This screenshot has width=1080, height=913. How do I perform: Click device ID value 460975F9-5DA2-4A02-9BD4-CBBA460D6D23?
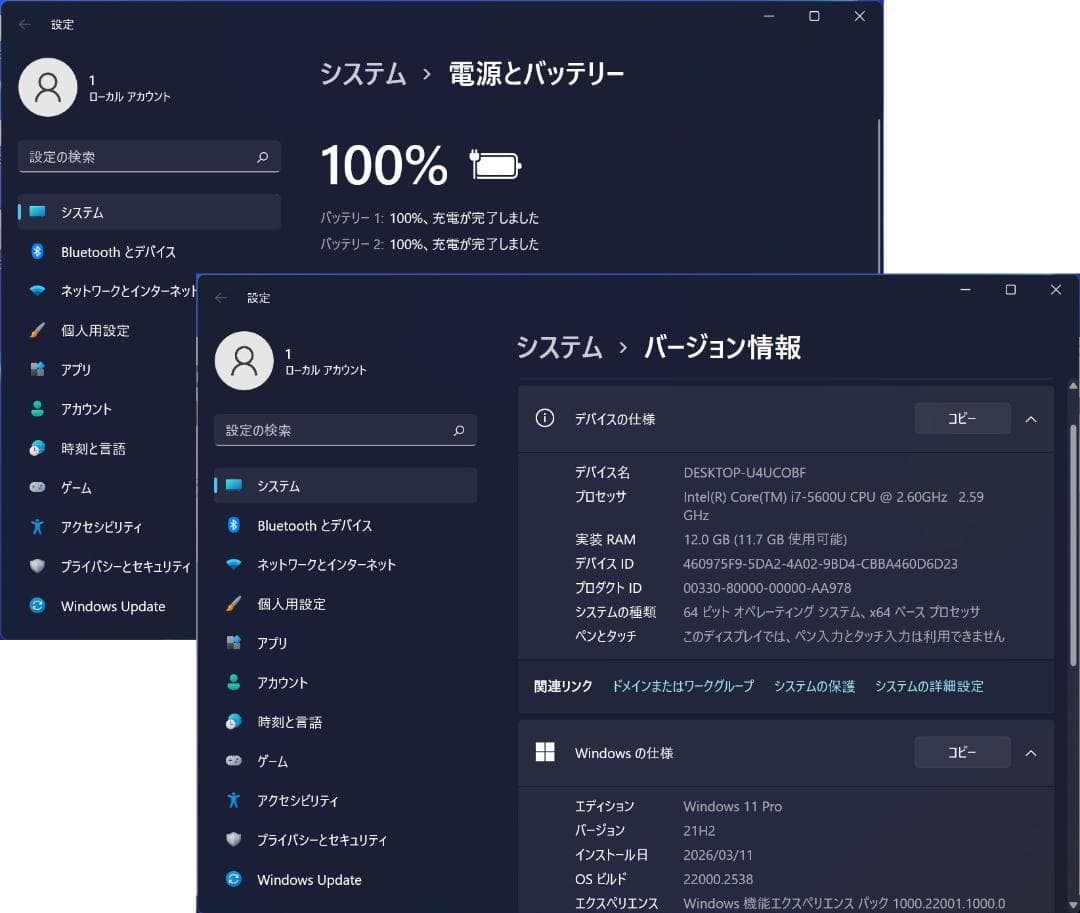pos(820,564)
